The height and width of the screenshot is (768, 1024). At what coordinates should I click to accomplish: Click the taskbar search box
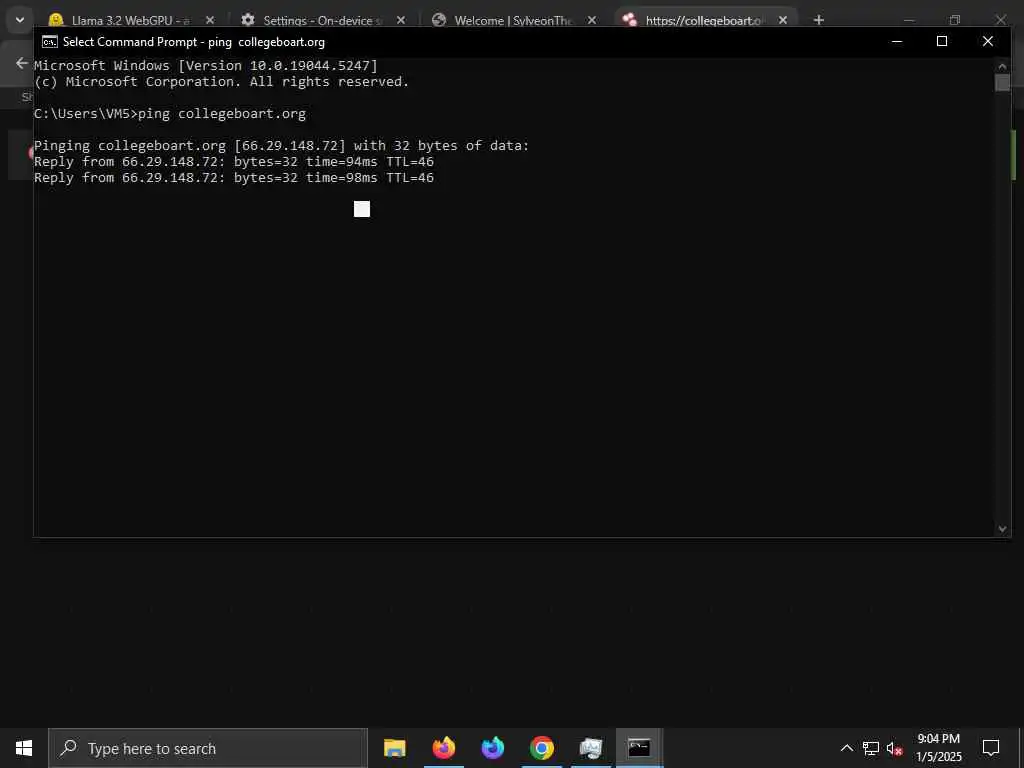208,748
